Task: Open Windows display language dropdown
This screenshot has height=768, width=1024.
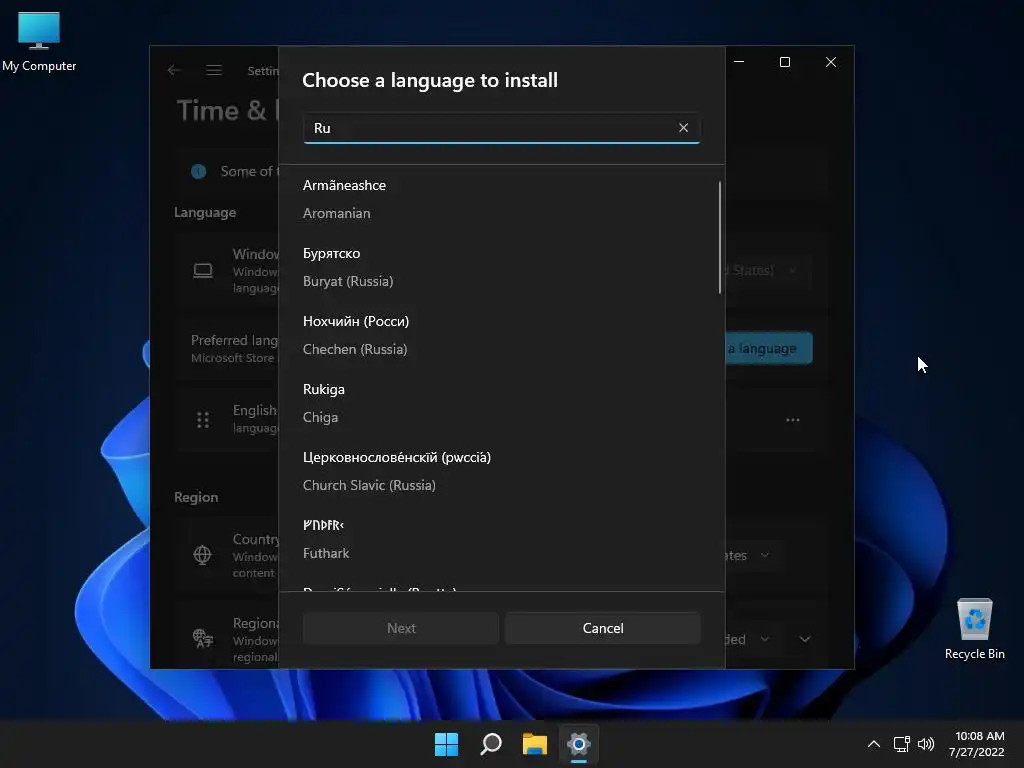Action: click(x=767, y=270)
